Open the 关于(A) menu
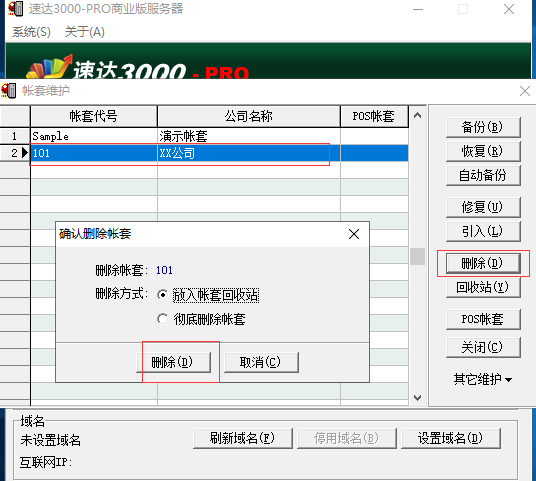Screen dimensions: 536x481 coord(84,32)
